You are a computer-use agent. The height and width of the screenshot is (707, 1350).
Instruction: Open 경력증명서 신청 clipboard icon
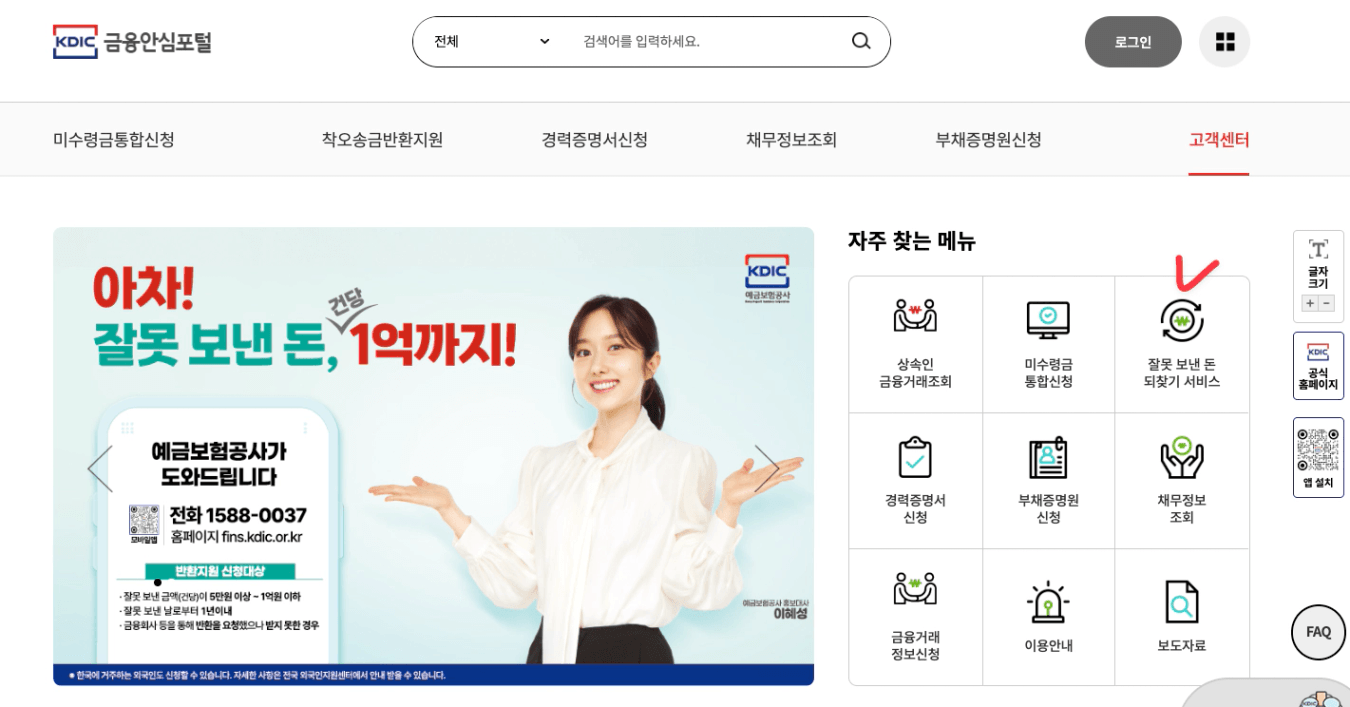click(915, 457)
